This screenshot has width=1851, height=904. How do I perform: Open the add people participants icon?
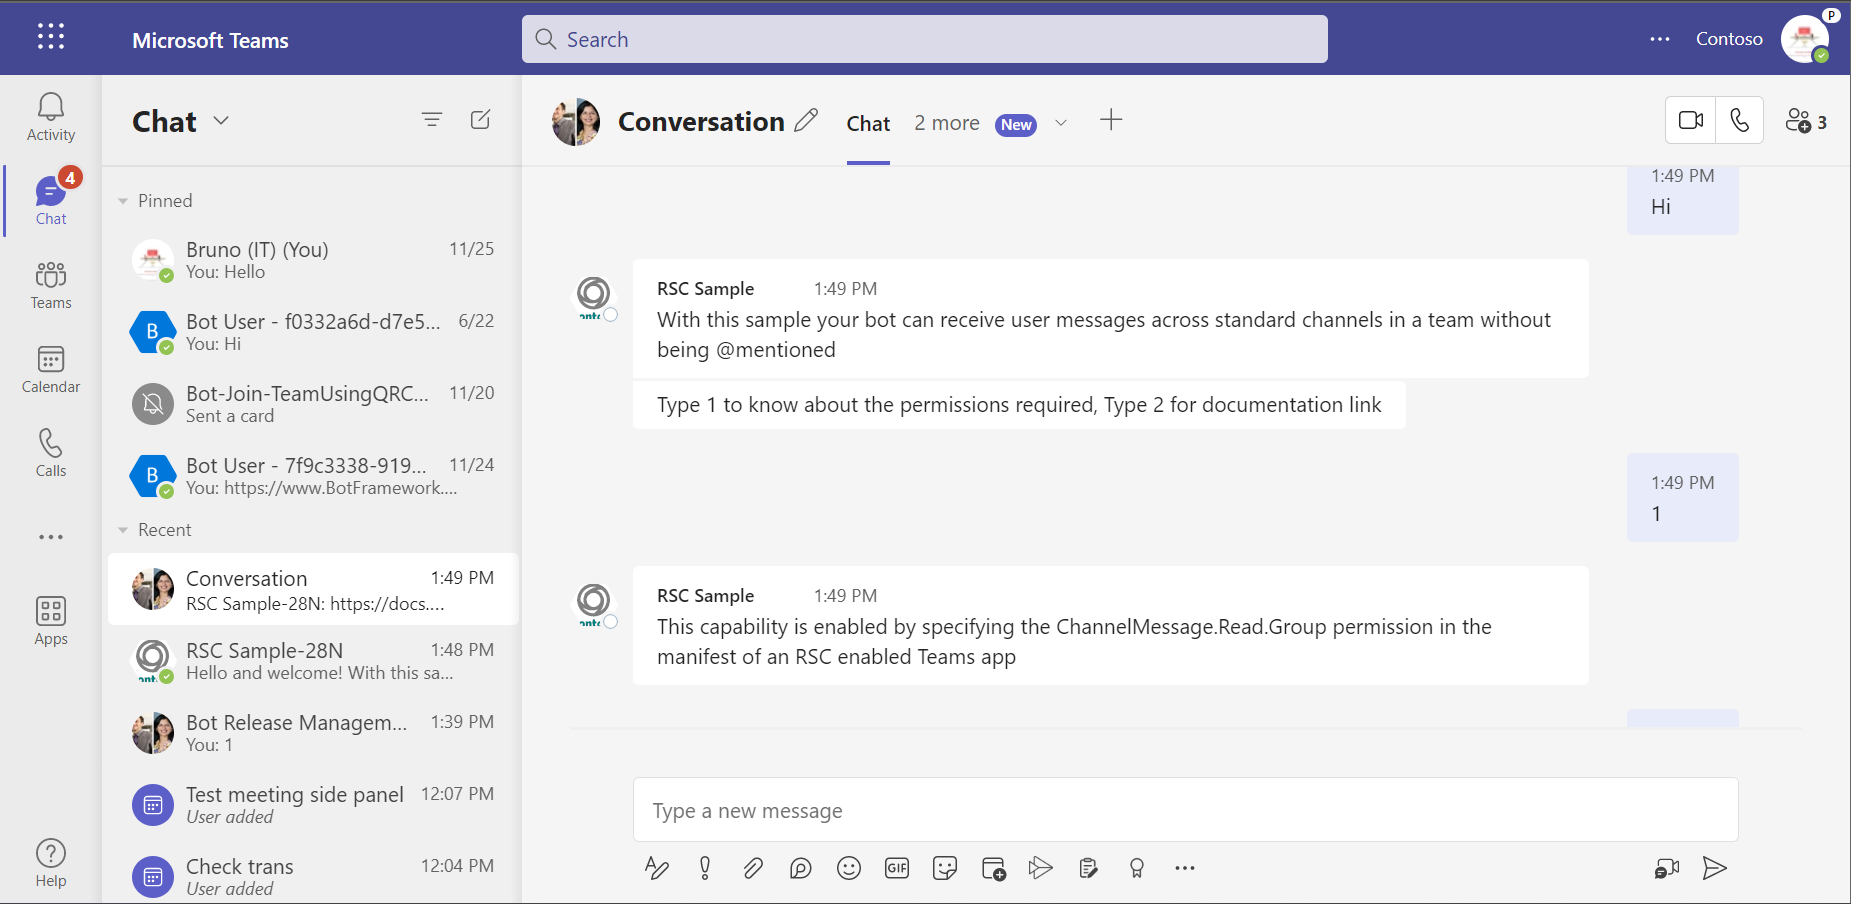click(x=1806, y=121)
